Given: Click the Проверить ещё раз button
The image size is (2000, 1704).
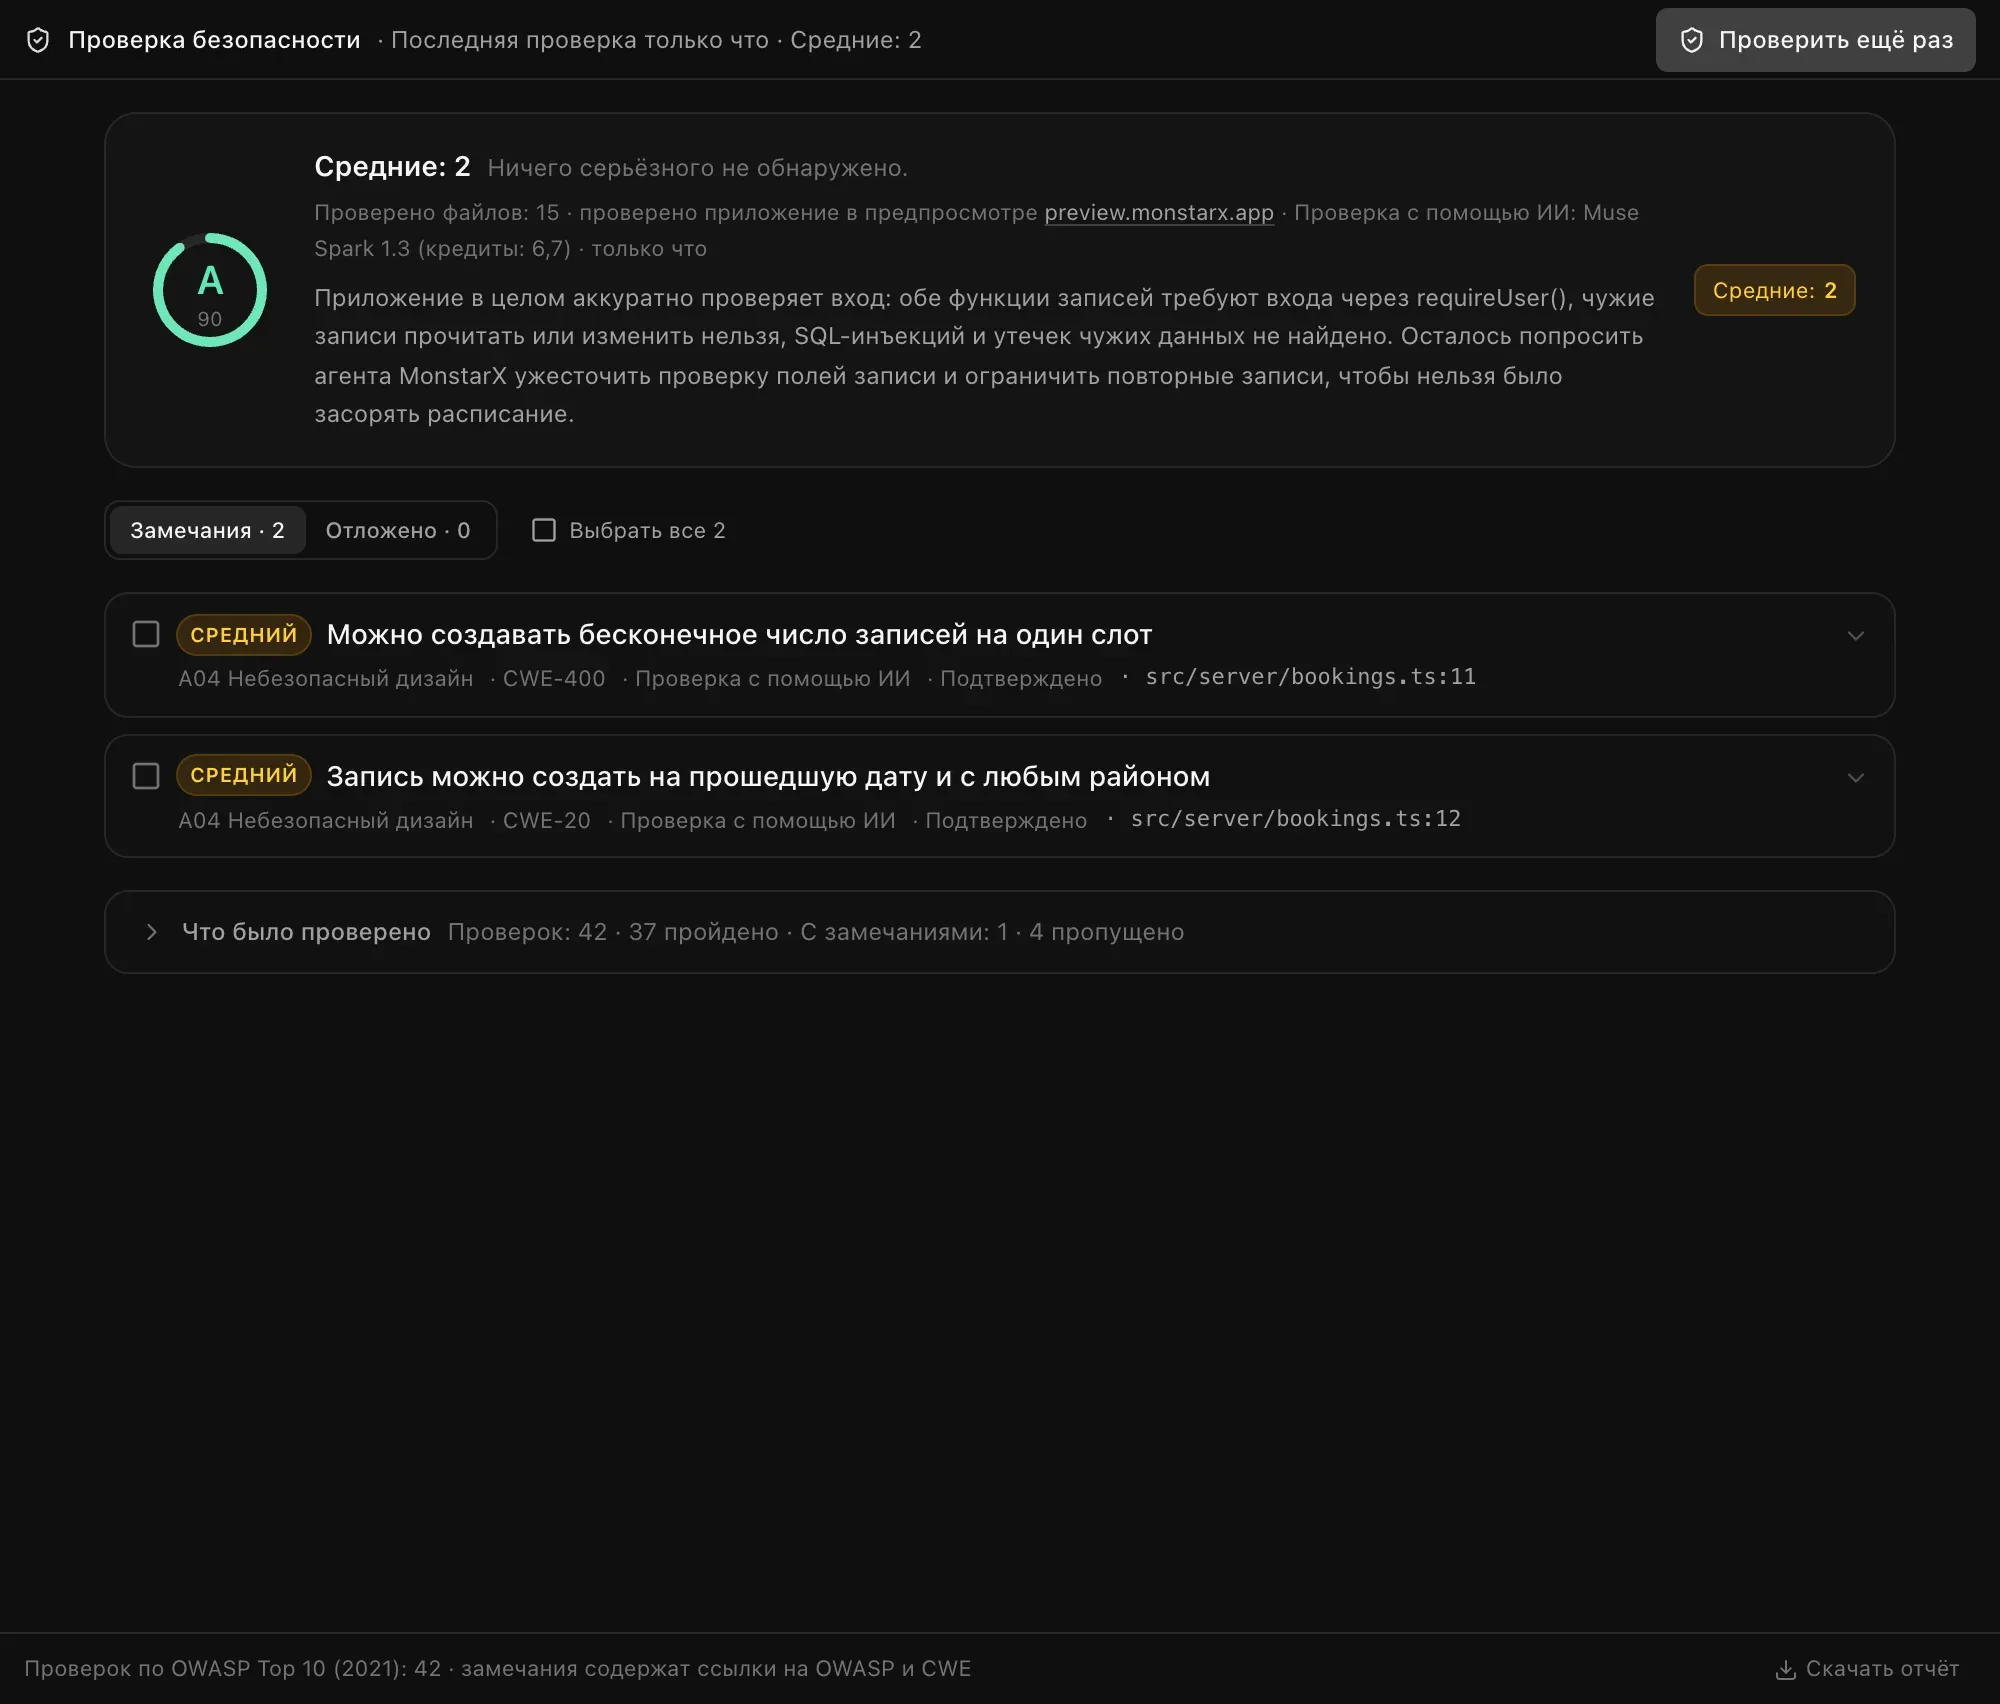Looking at the screenshot, I should click(x=1815, y=40).
